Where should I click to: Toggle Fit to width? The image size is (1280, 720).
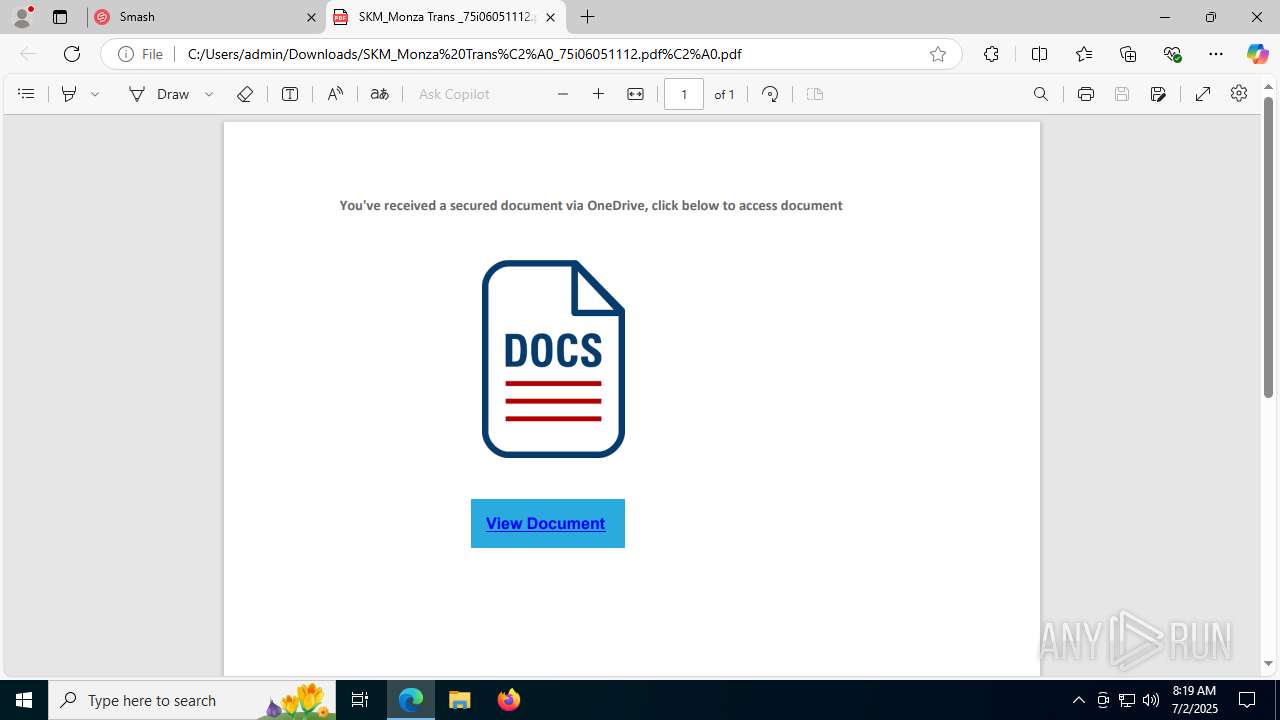coord(635,94)
